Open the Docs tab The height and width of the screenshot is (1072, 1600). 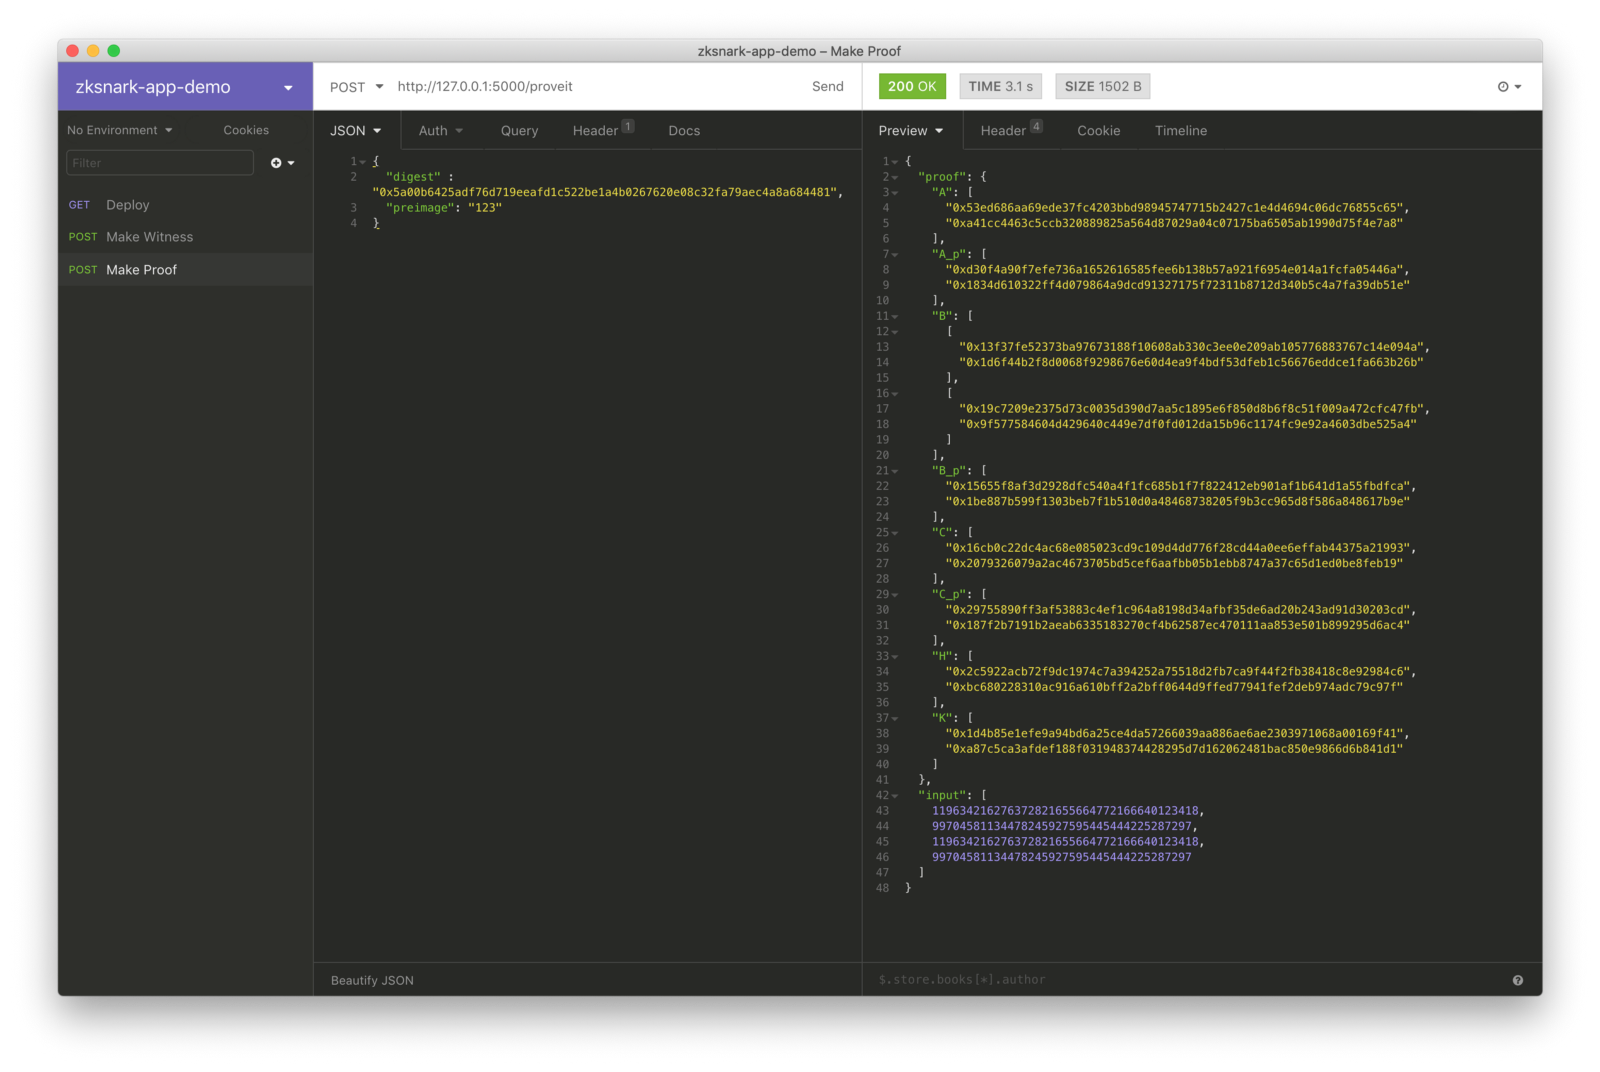[x=684, y=131]
